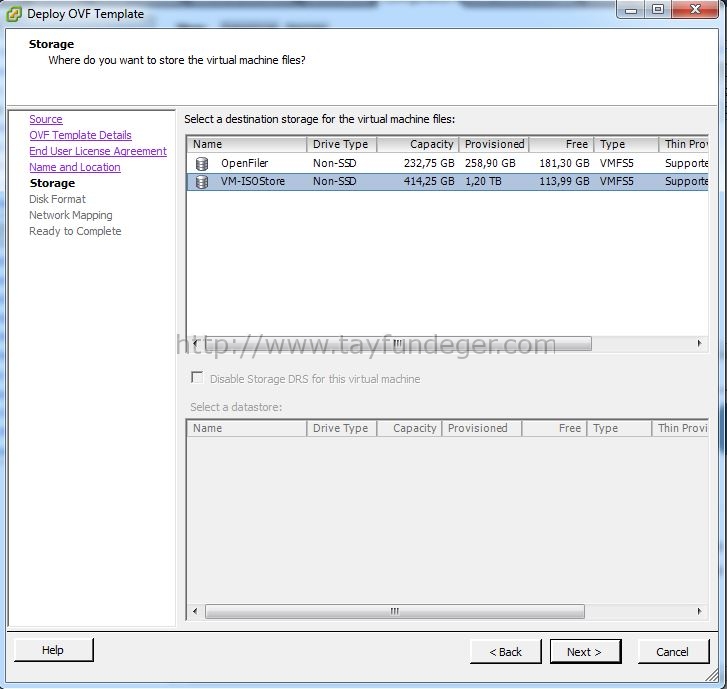Click the OpenFiler datastore icon
The height and width of the screenshot is (689, 727).
pos(202,163)
